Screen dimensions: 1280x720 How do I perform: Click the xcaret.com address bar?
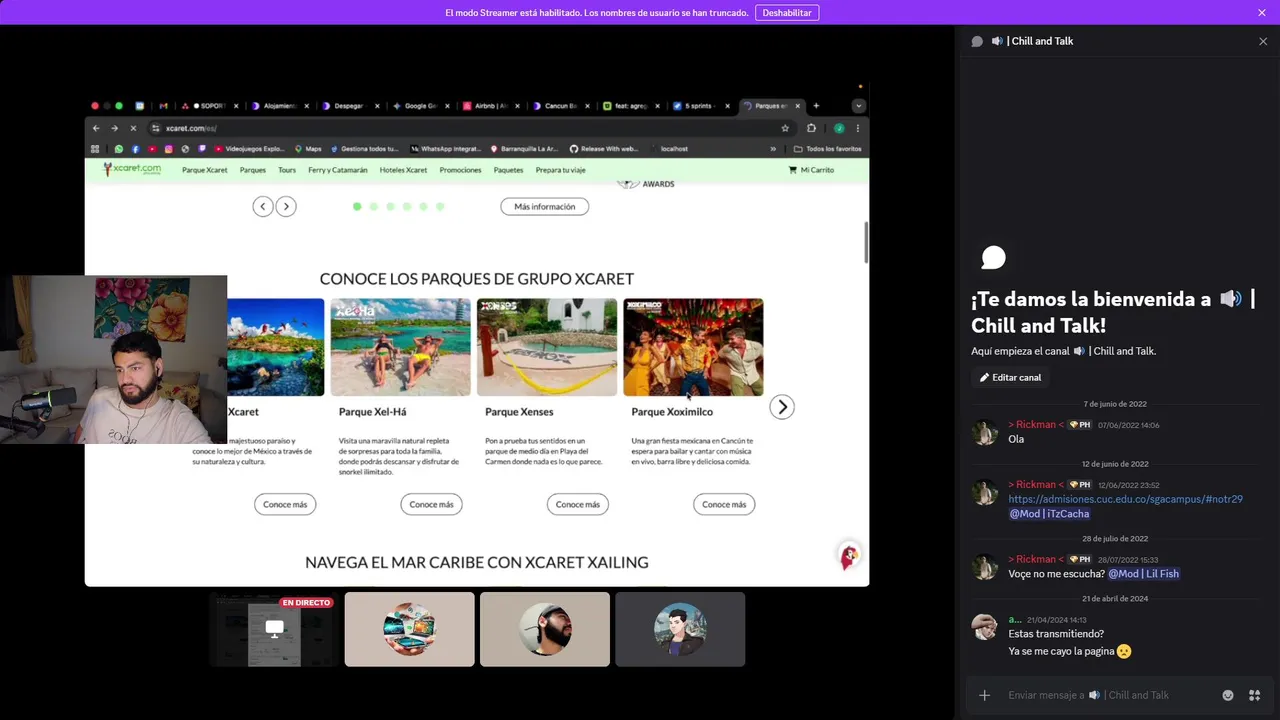pos(470,128)
